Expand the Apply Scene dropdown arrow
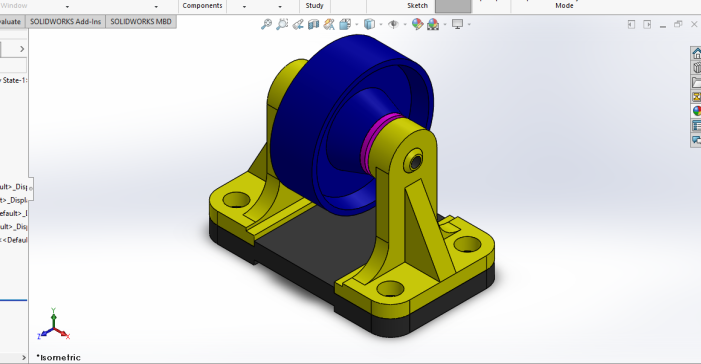701x364 pixels. click(444, 25)
